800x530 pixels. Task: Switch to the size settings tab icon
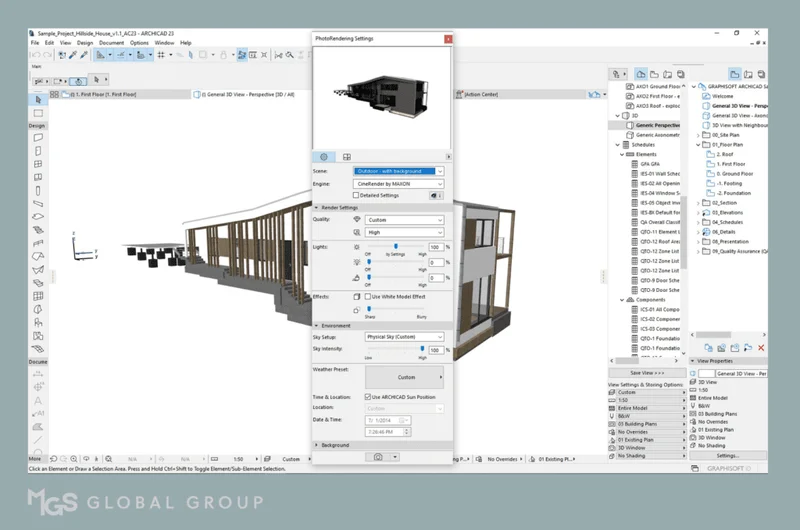[x=347, y=157]
